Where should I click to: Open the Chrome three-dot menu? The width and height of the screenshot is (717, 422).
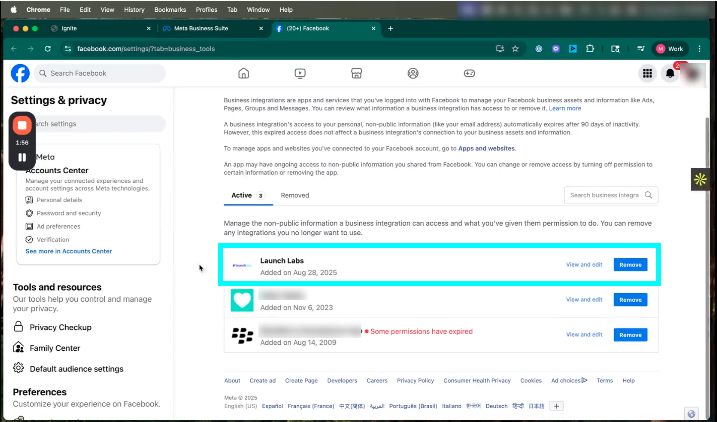(x=699, y=48)
